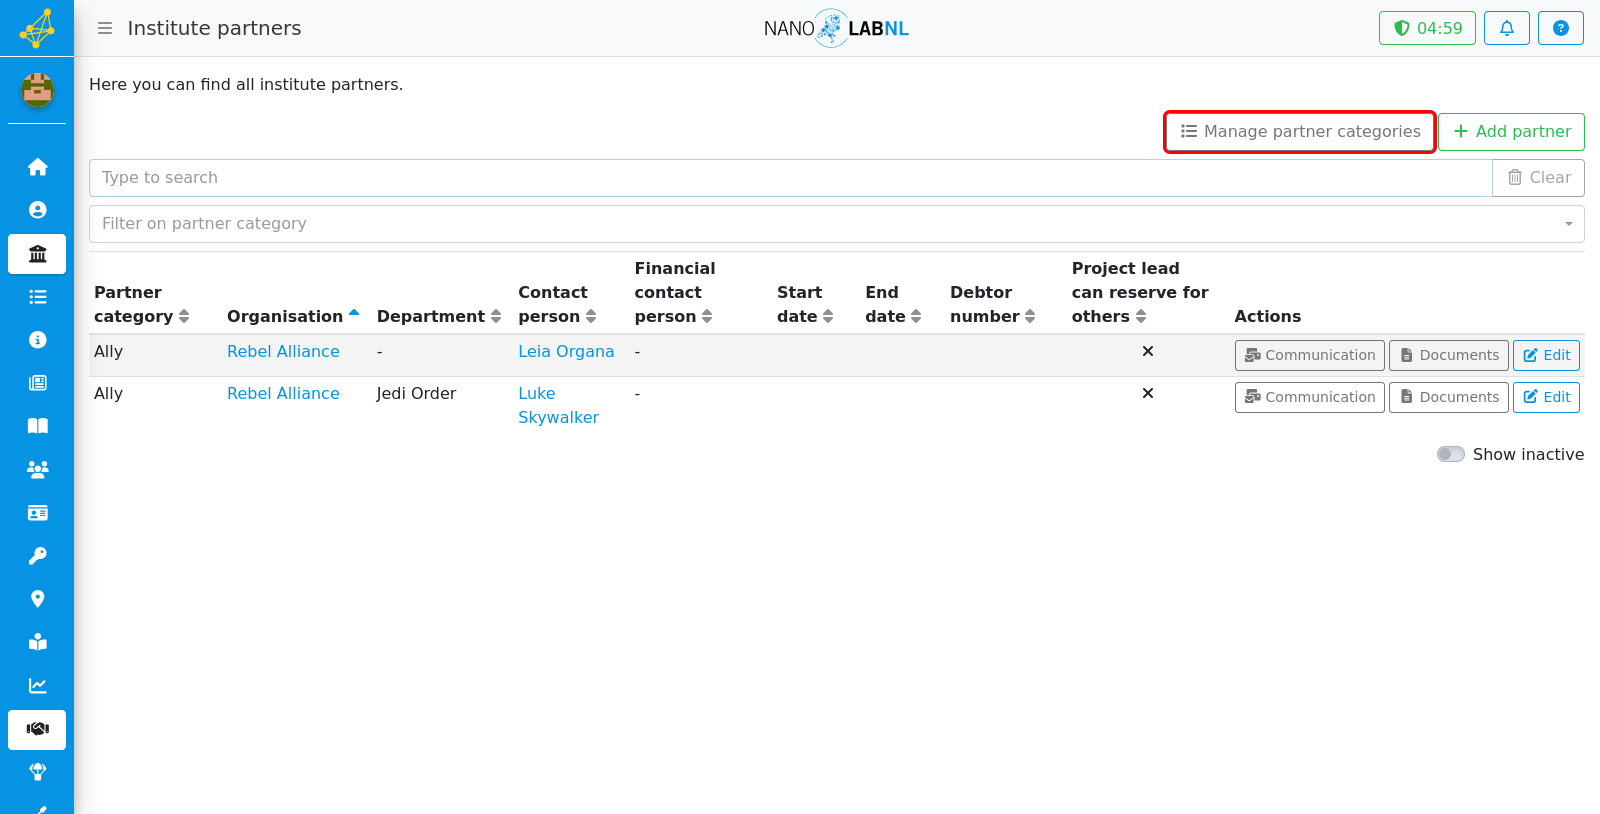Select the institute building sidebar icon
The height and width of the screenshot is (814, 1600).
coord(37,254)
